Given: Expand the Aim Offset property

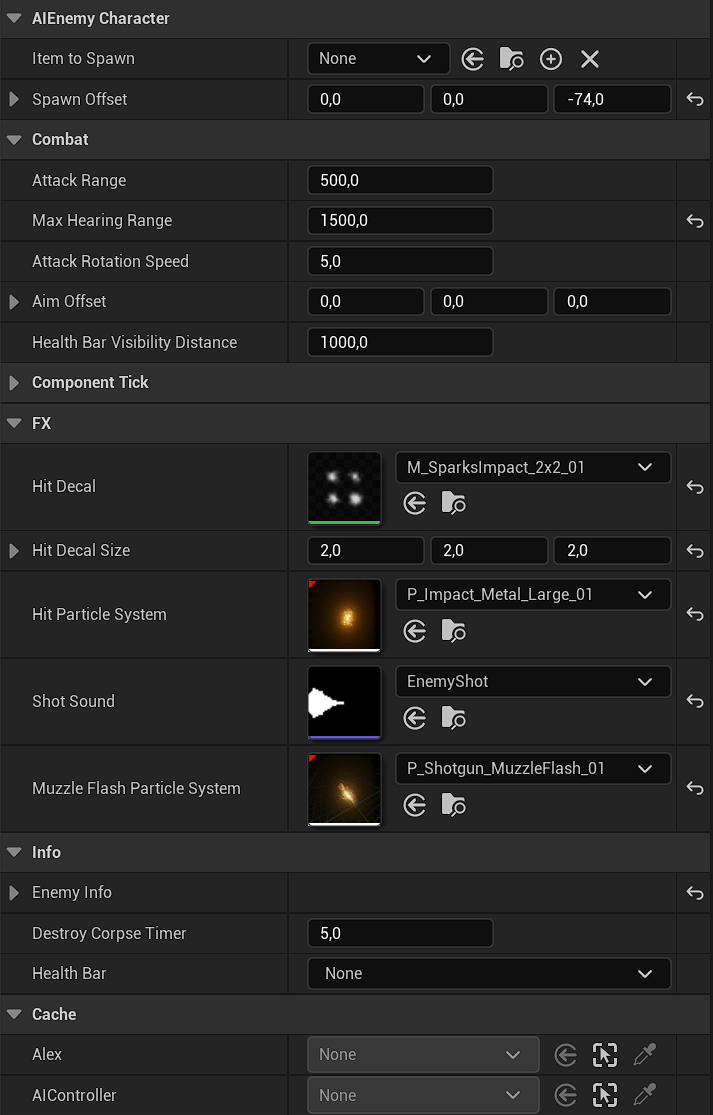Looking at the screenshot, I should 14,302.
